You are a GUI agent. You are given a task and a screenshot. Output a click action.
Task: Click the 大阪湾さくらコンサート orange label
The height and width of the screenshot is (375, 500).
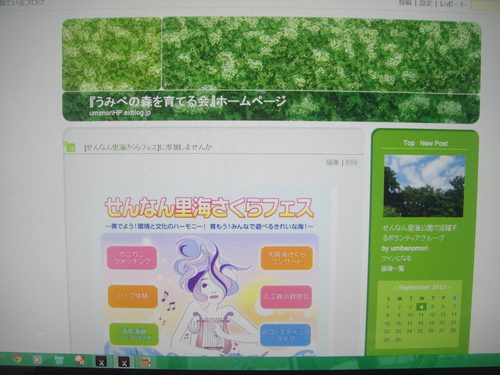tap(287, 258)
